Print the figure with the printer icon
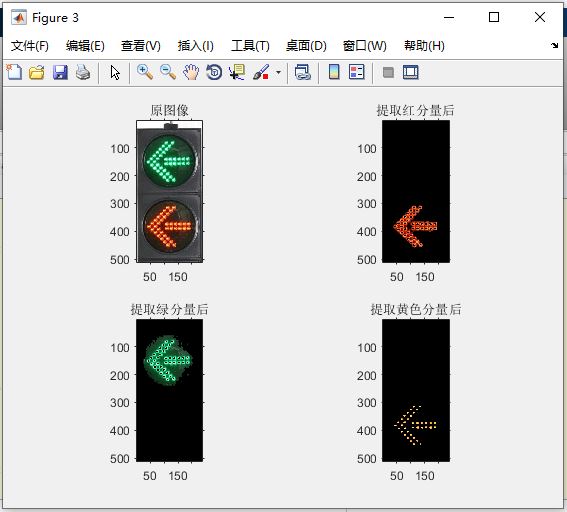The height and width of the screenshot is (512, 567). click(x=83, y=72)
